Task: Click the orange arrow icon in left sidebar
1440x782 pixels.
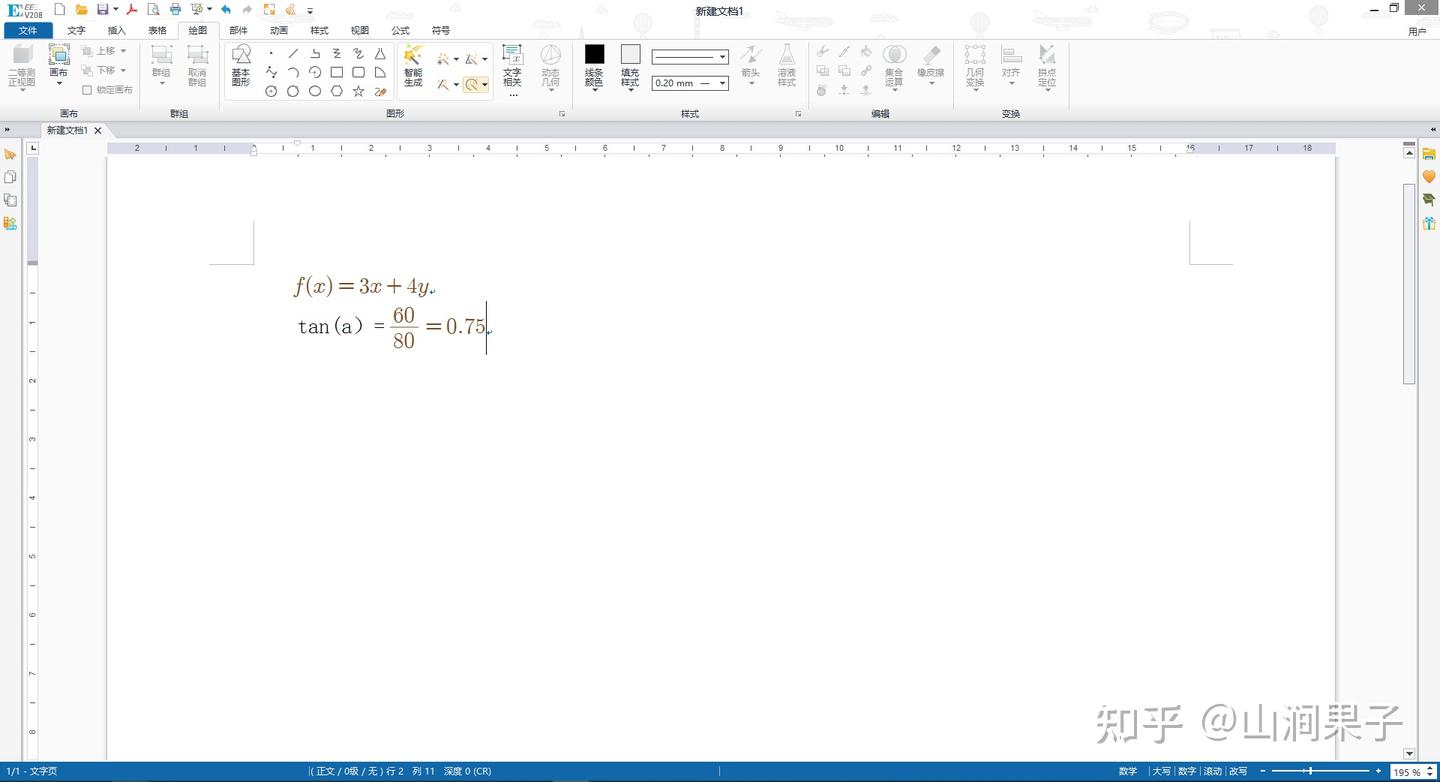Action: tap(10, 154)
